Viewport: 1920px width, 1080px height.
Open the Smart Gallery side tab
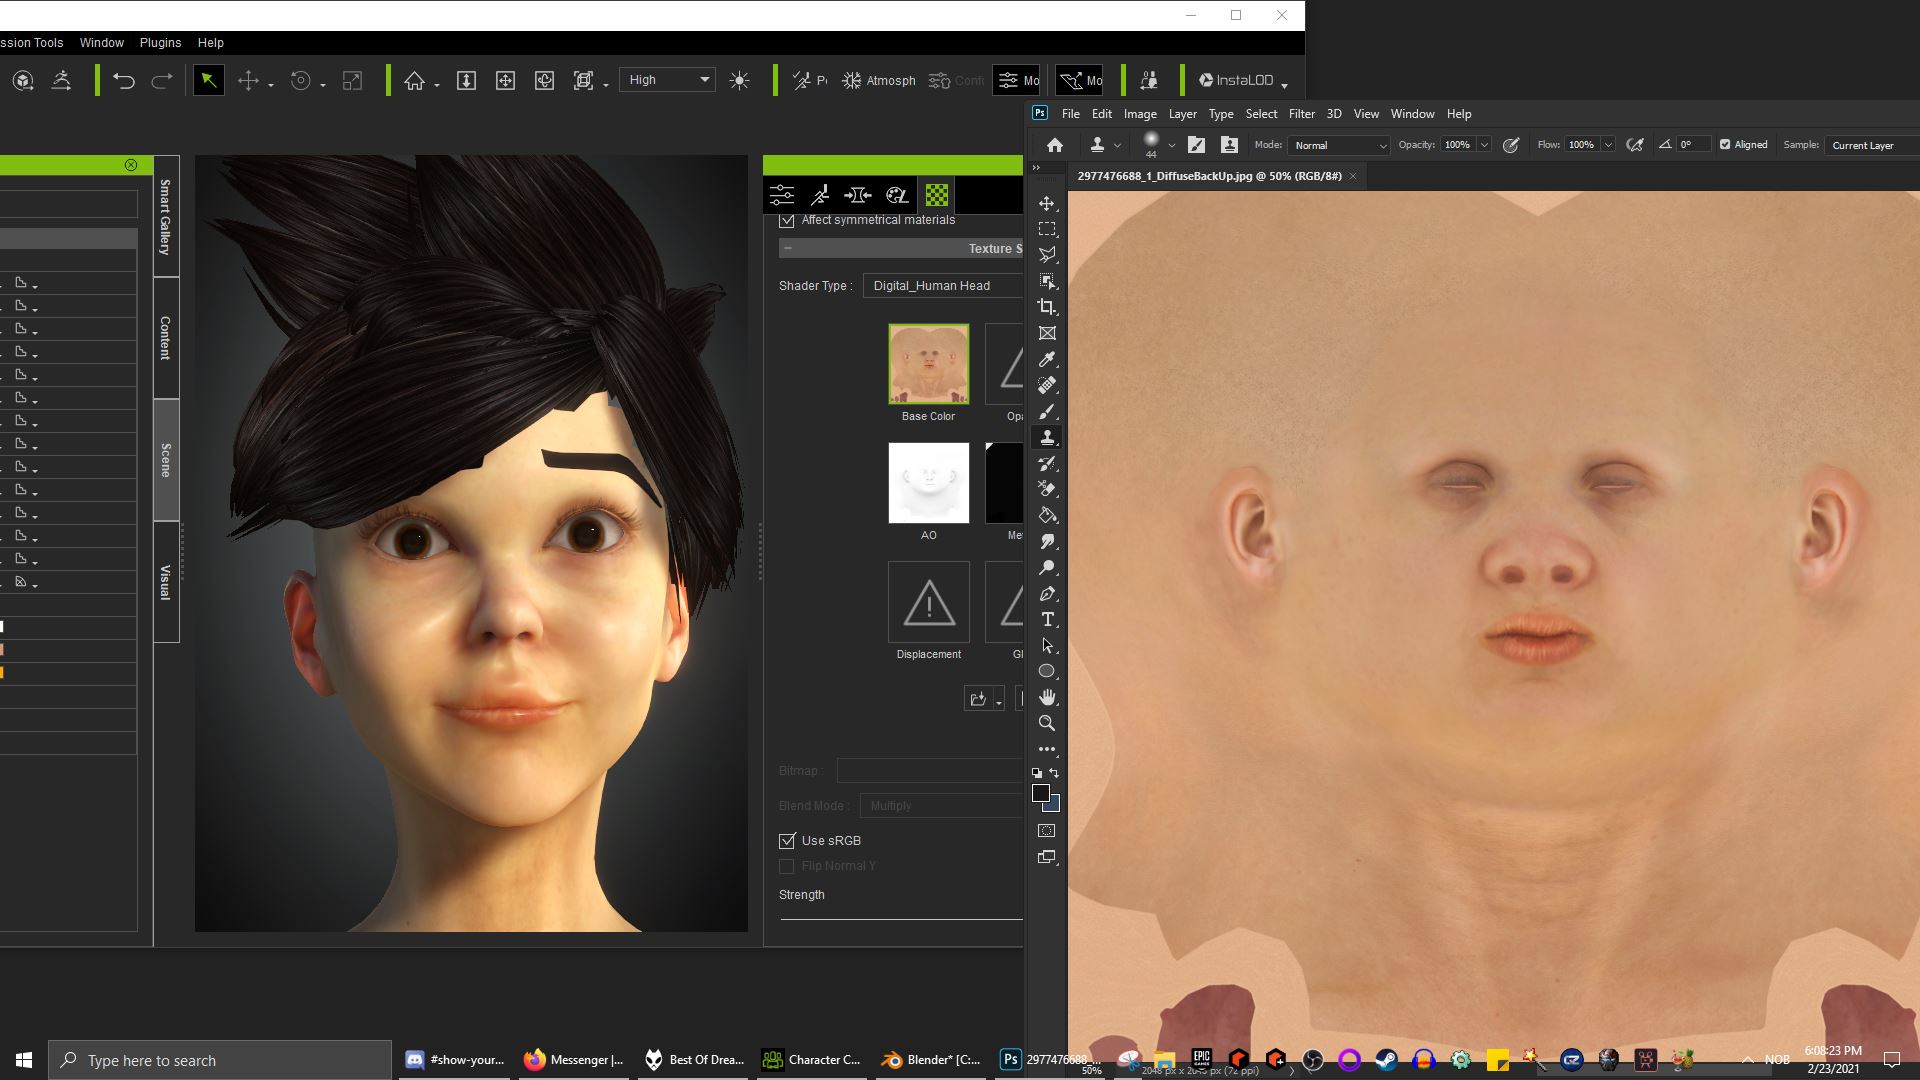click(x=166, y=216)
